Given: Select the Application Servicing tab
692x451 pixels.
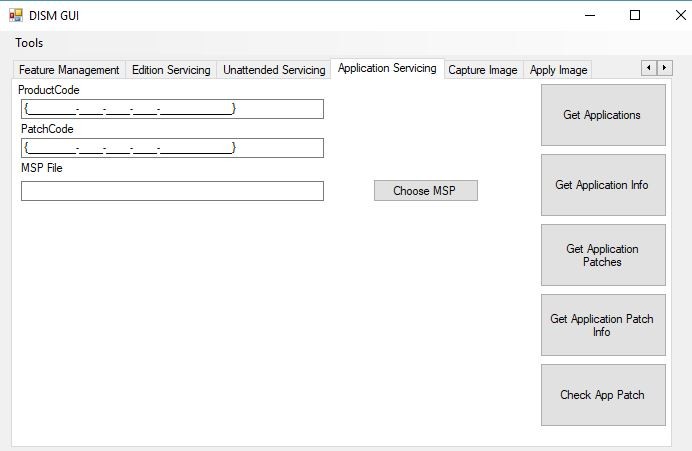Looking at the screenshot, I should [x=387, y=68].
